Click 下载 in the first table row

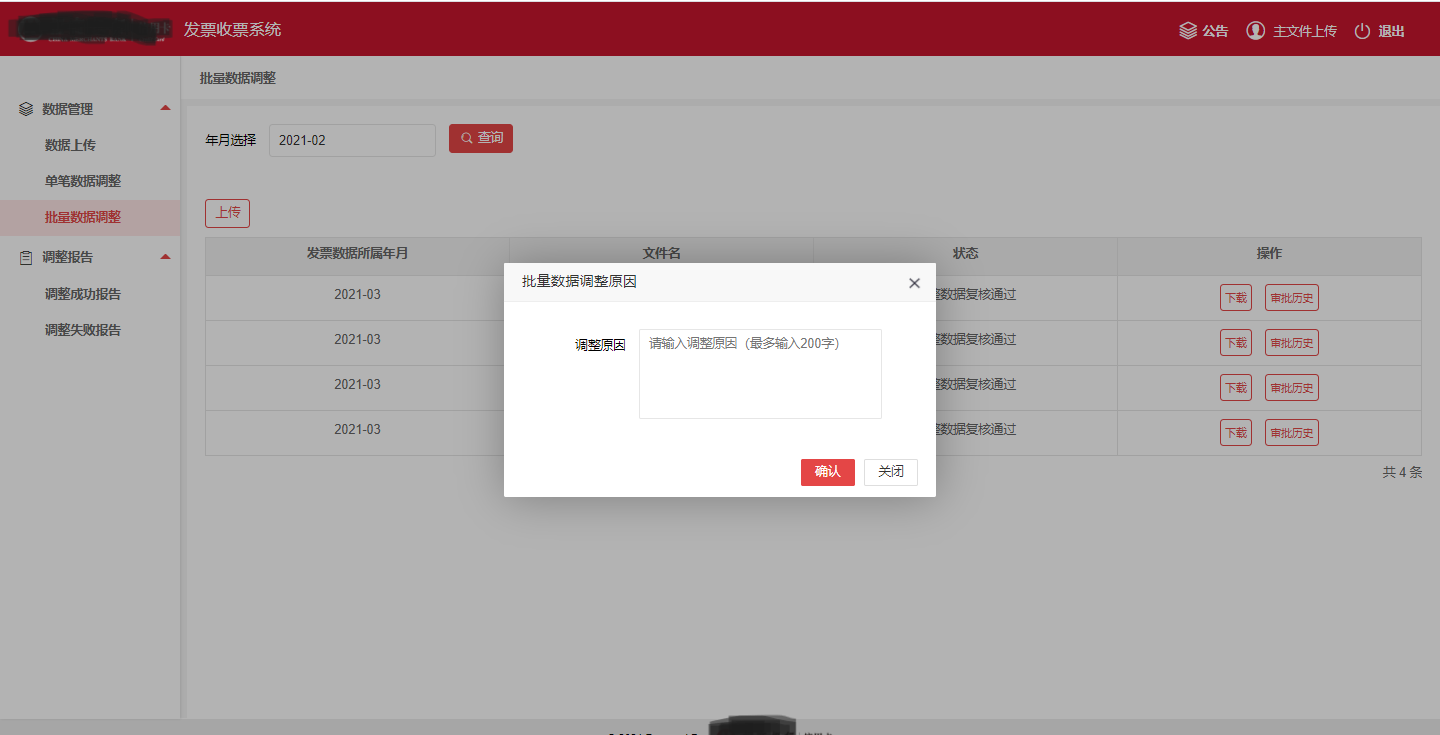(1236, 298)
